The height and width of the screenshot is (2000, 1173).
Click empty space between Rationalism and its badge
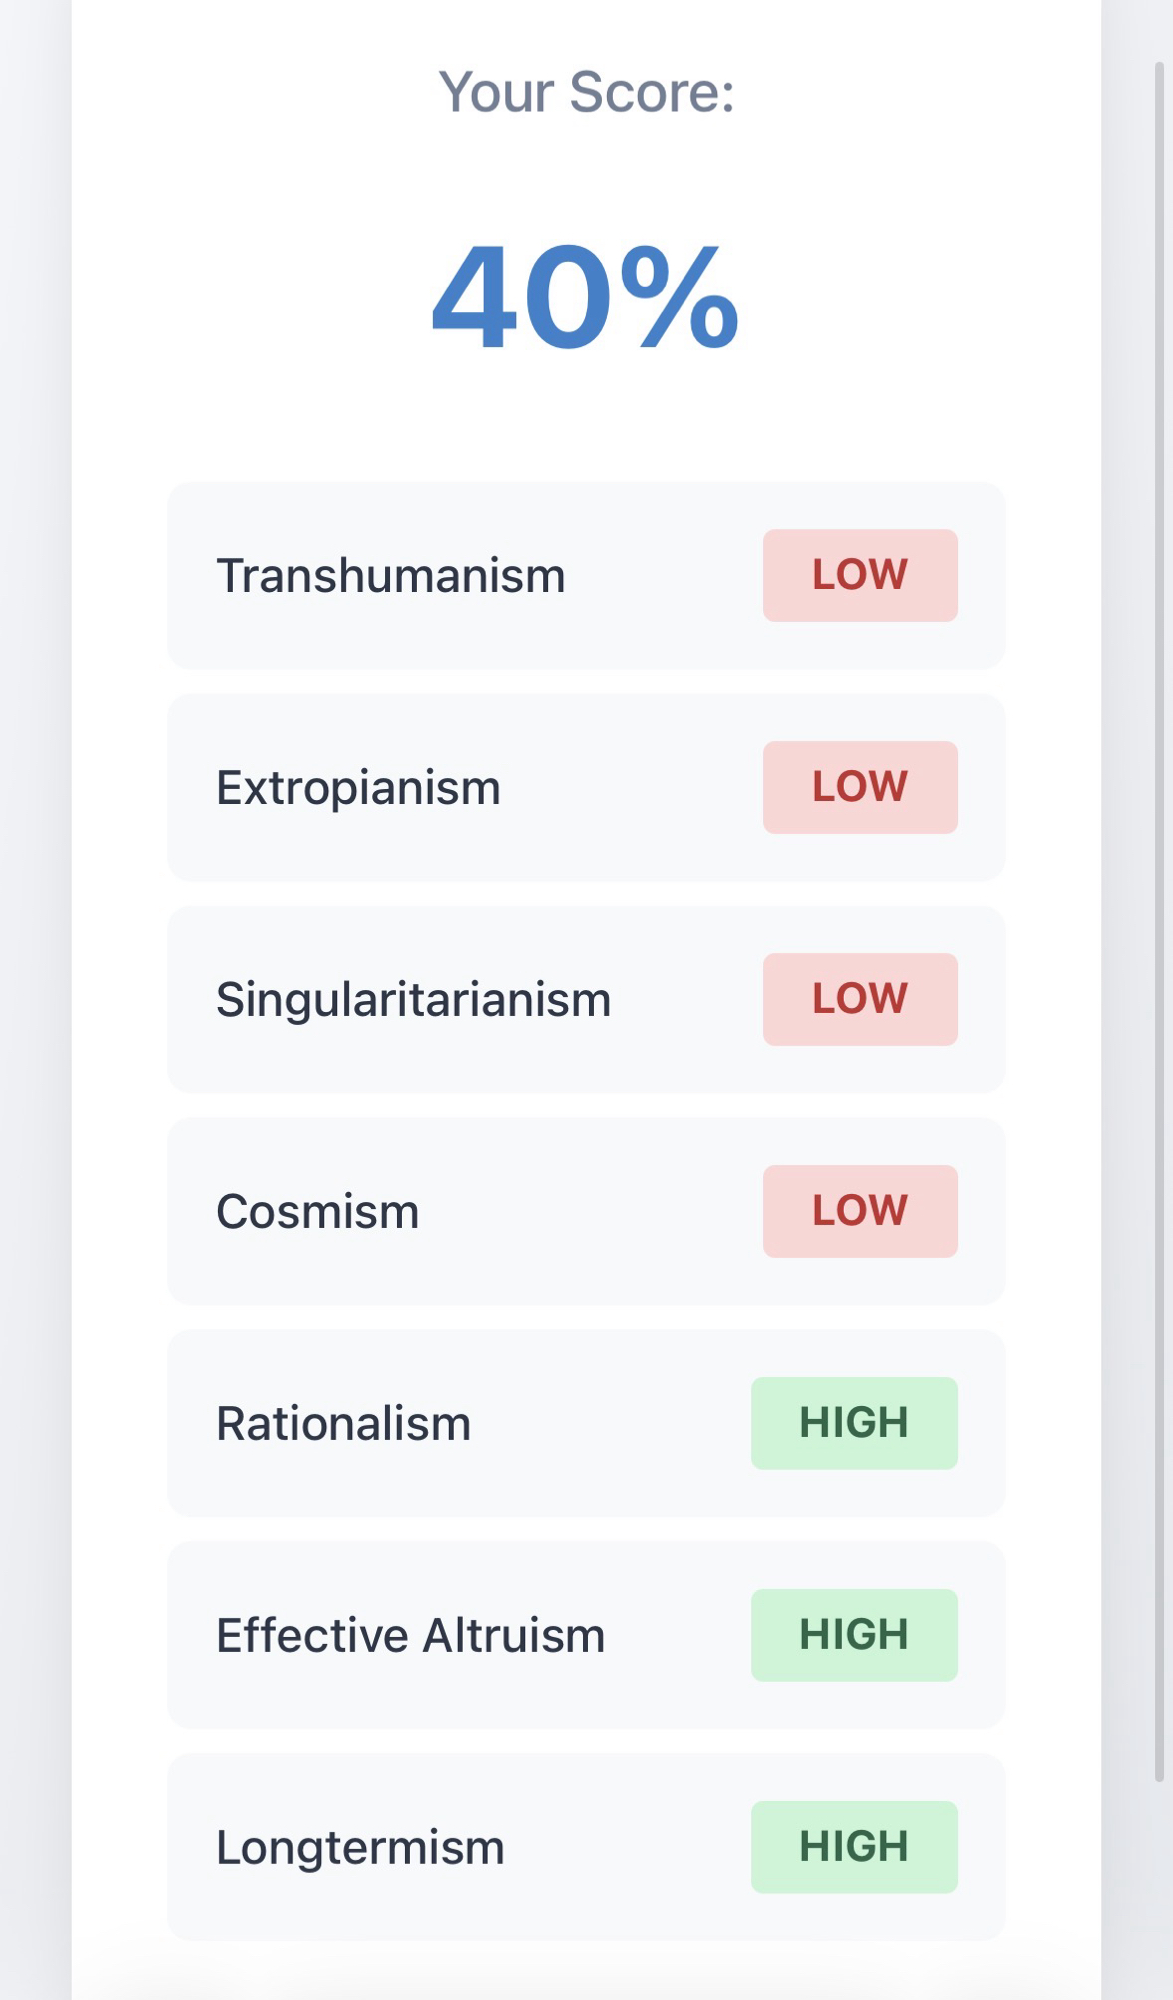click(610, 1424)
